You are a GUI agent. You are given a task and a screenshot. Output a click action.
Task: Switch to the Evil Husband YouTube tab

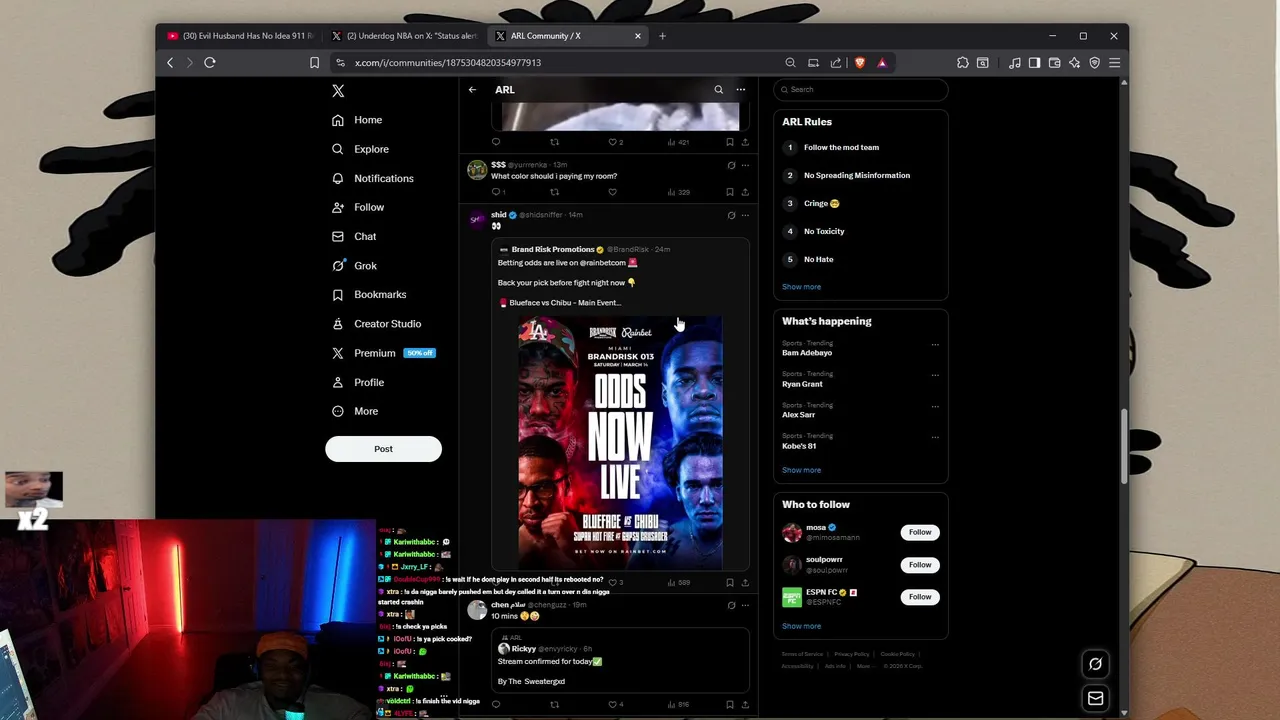[240, 36]
